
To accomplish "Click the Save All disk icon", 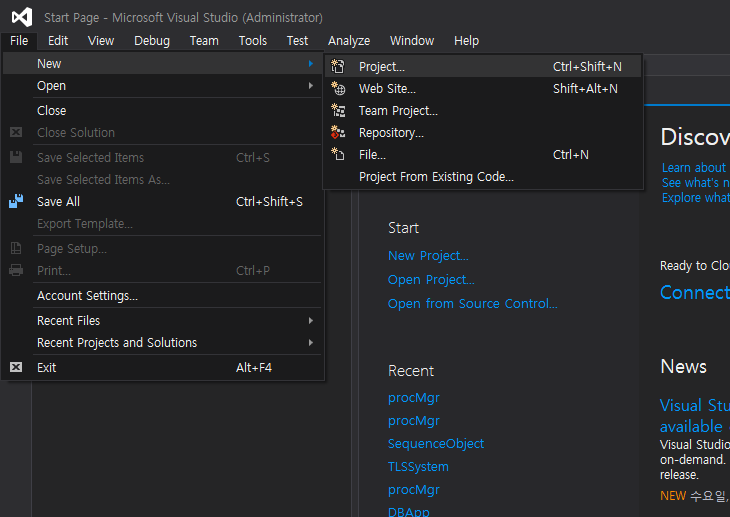I will [x=16, y=201].
